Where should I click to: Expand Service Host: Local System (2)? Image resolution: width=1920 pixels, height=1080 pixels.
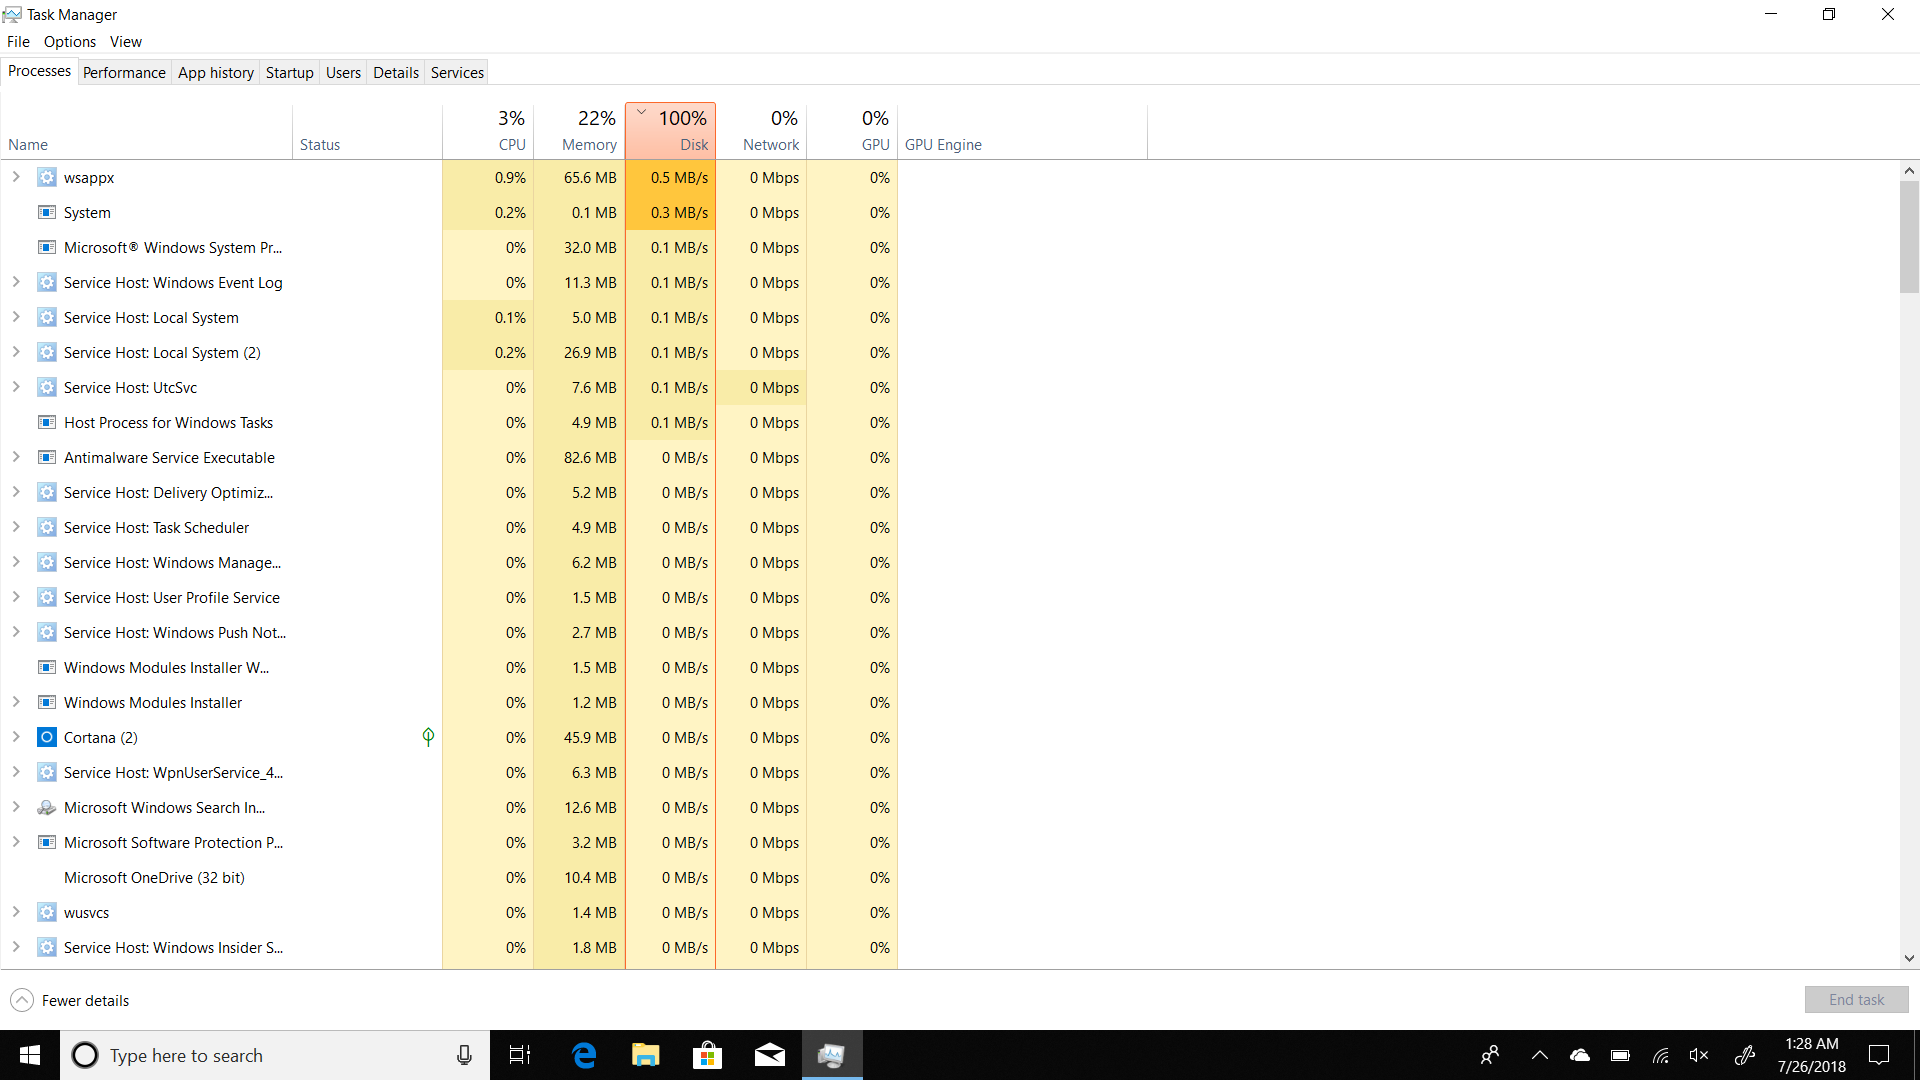point(16,352)
